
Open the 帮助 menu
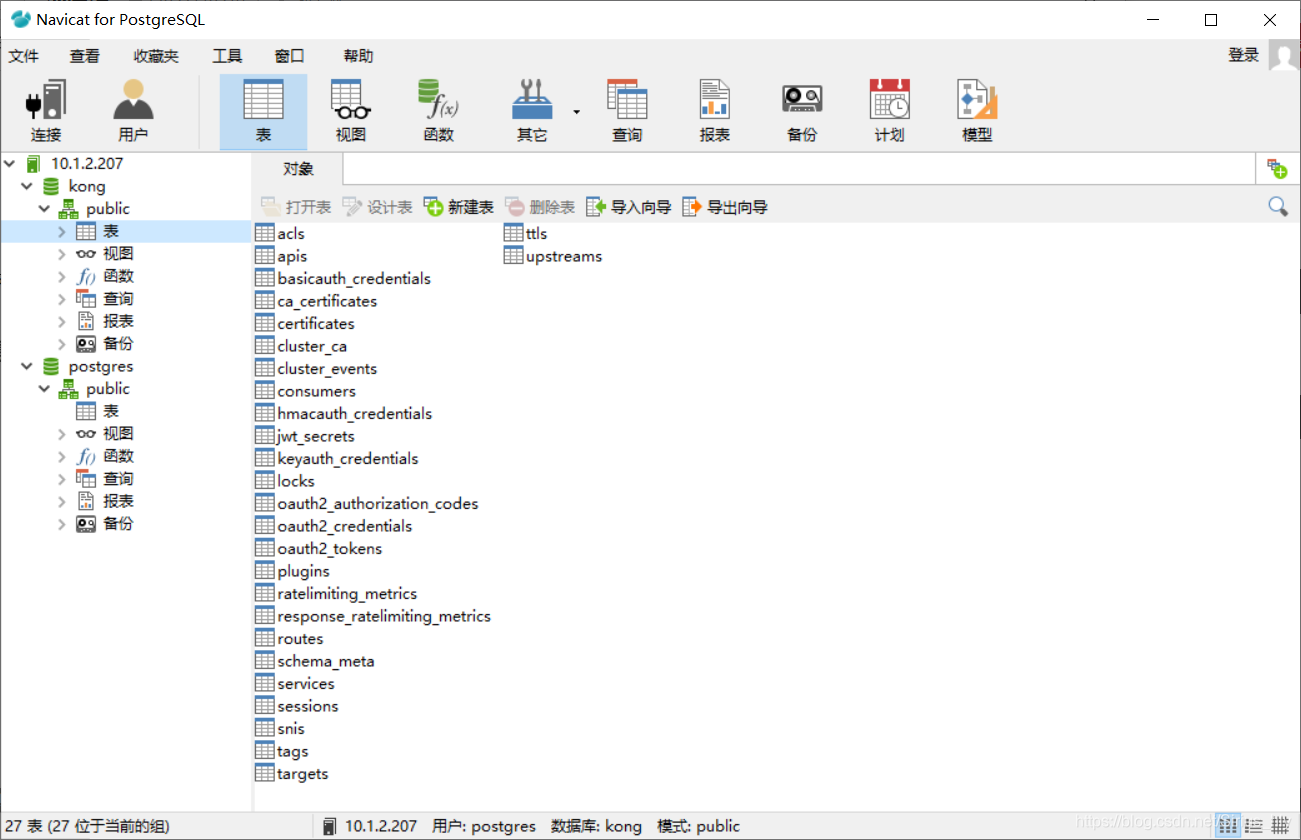358,56
